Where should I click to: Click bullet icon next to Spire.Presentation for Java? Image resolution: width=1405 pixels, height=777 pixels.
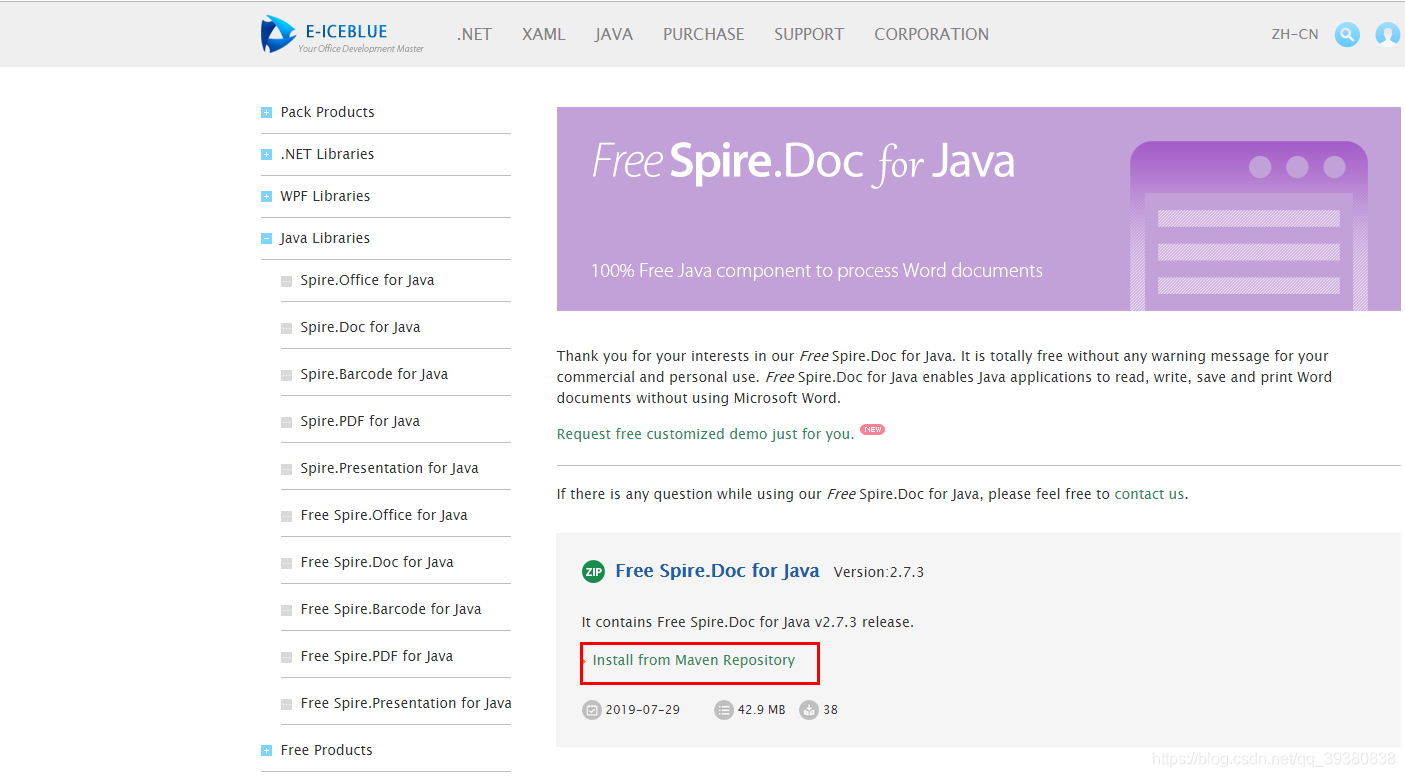287,470
